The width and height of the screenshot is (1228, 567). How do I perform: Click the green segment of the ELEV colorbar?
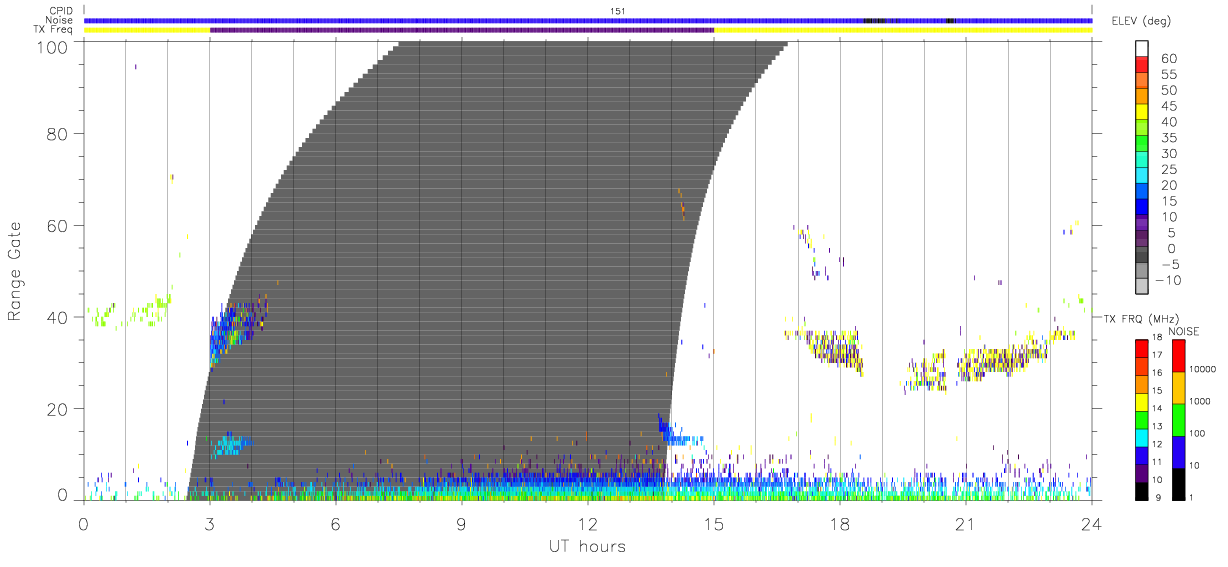click(1142, 143)
